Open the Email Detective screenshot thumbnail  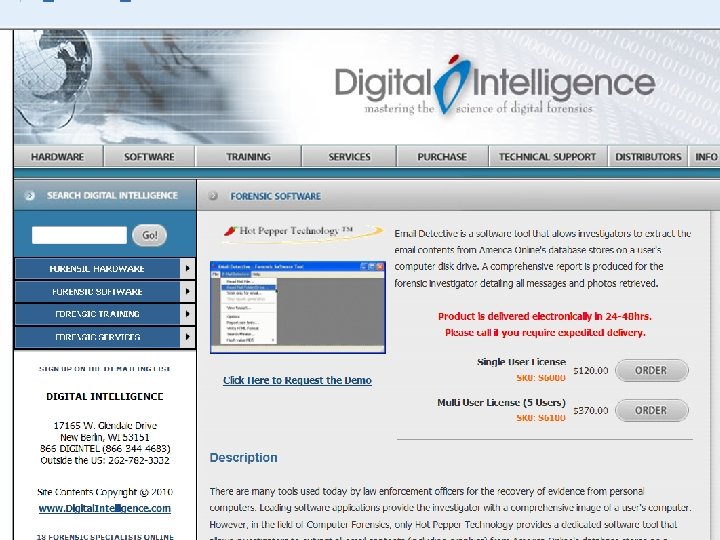click(x=298, y=307)
